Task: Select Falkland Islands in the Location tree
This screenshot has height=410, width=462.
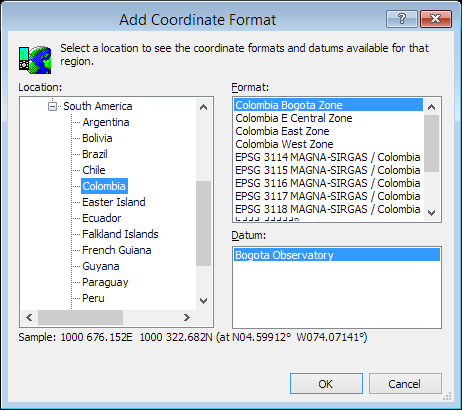Action: pyautogui.click(x=120, y=234)
